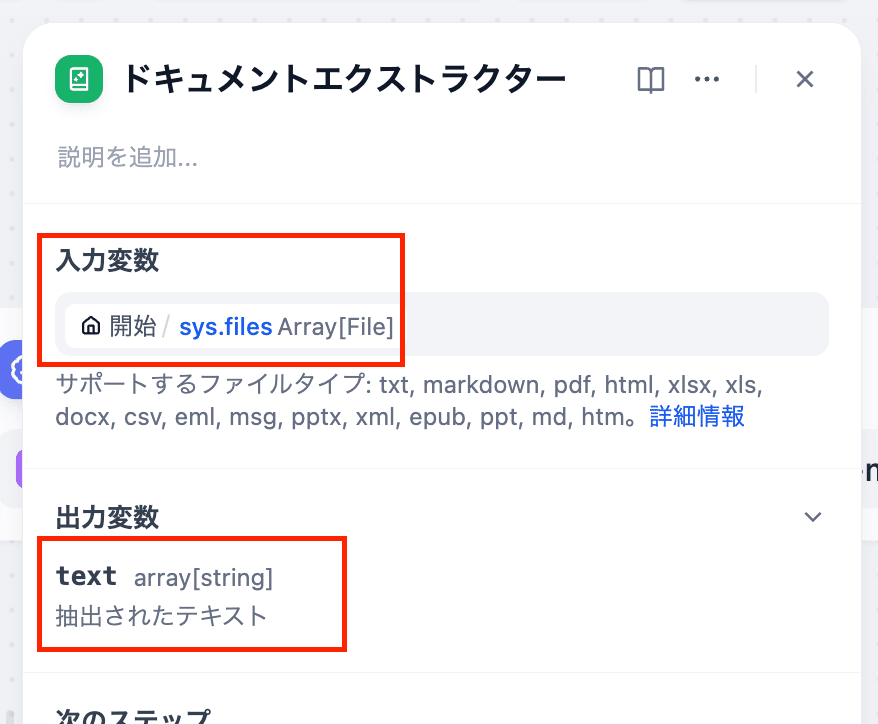The image size is (878, 724).
Task: Select the text output variable name
Action: [86, 577]
